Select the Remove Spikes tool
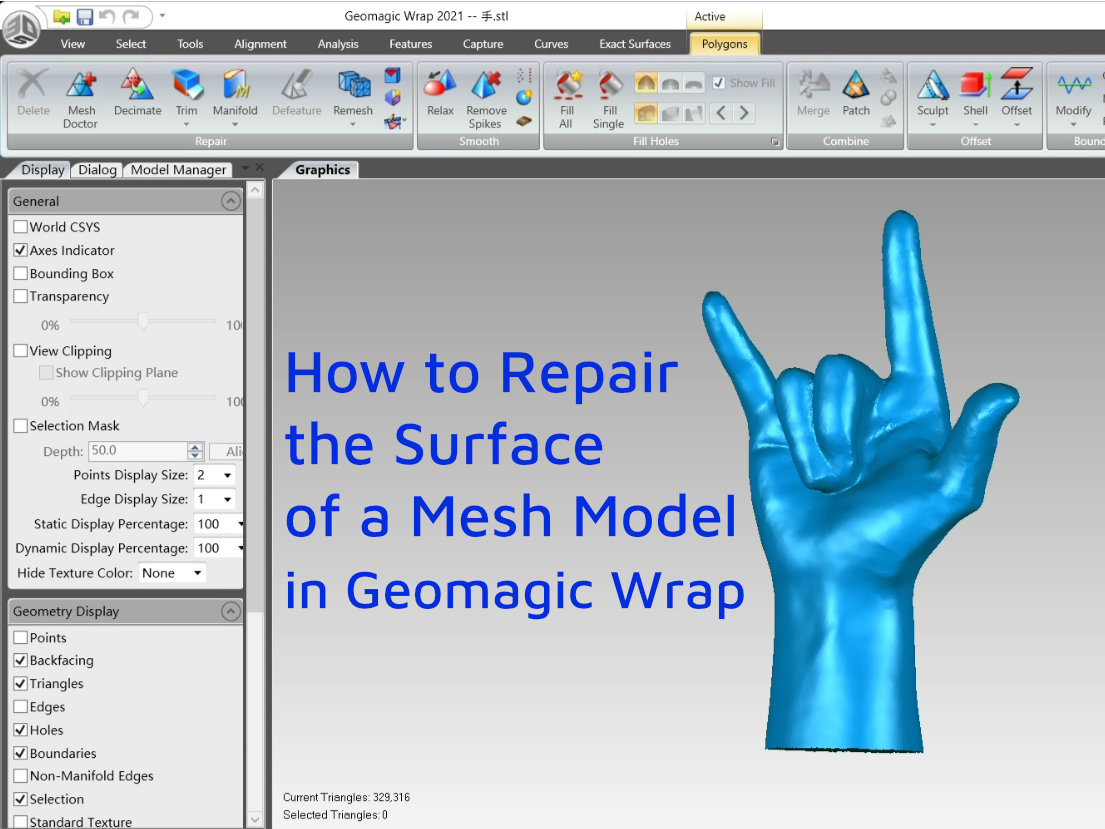Screen dimensions: 1105x829 click(x=486, y=87)
